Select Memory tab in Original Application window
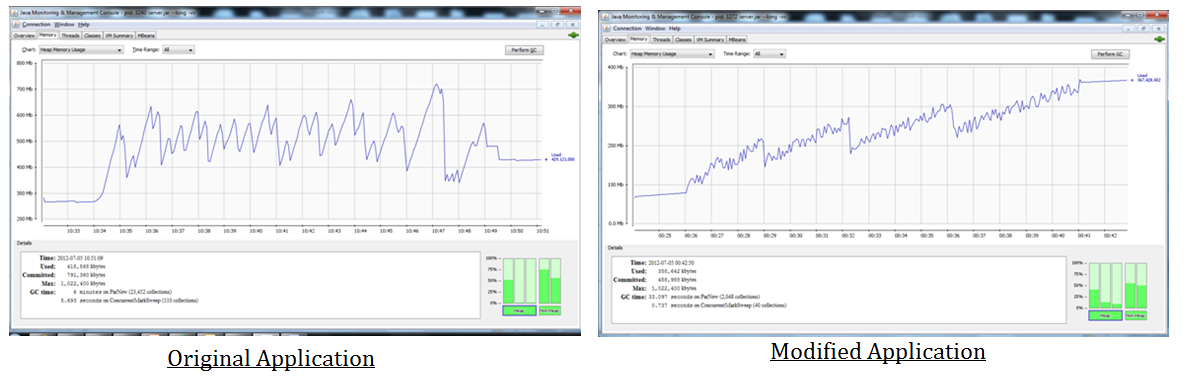 coord(48,35)
